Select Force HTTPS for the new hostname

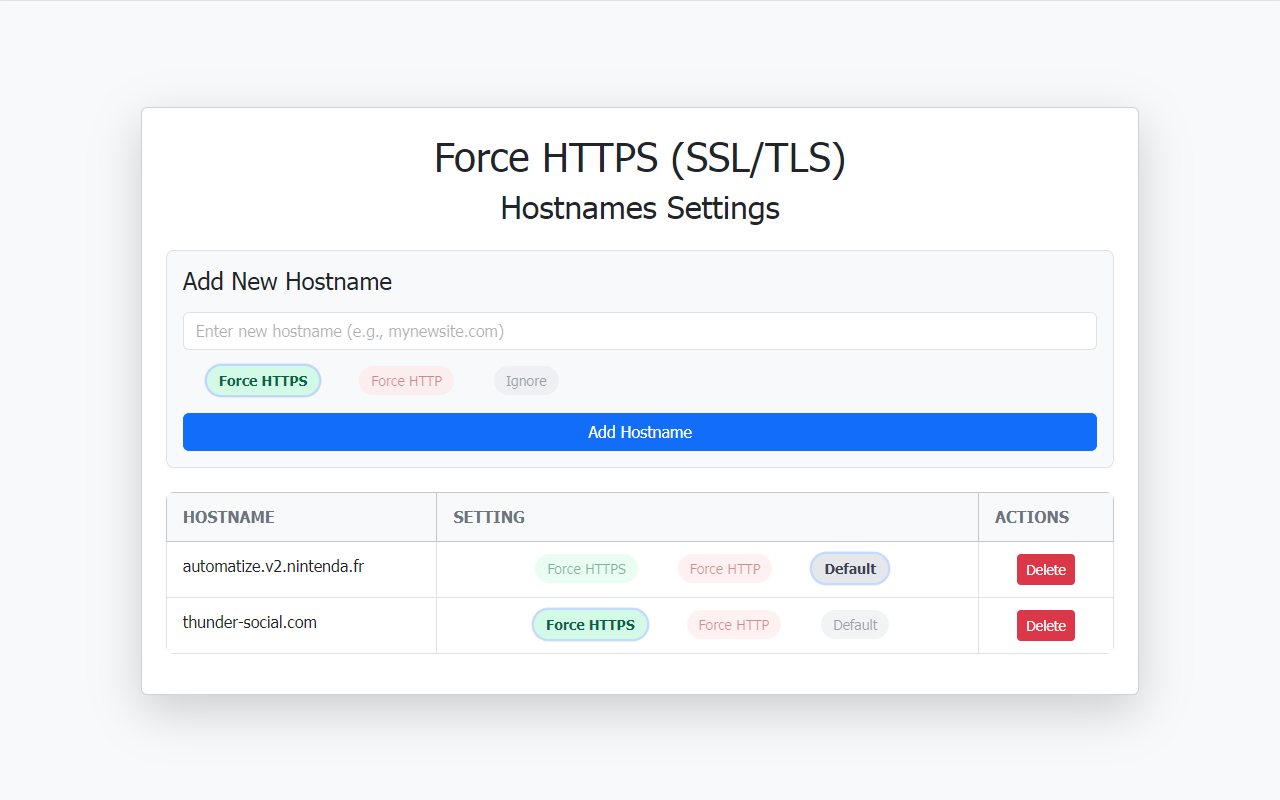[x=262, y=380]
